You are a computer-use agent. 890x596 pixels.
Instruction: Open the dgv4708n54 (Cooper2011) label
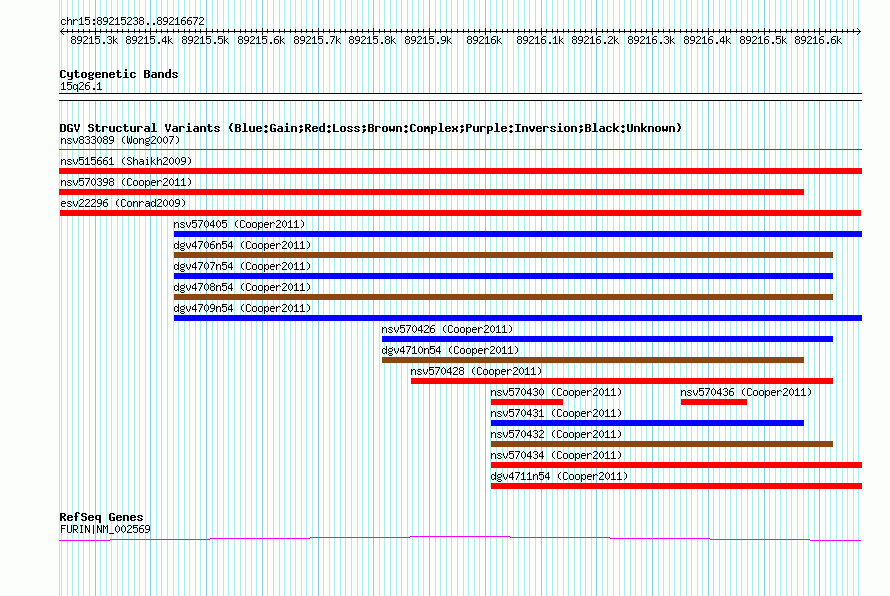click(x=242, y=287)
